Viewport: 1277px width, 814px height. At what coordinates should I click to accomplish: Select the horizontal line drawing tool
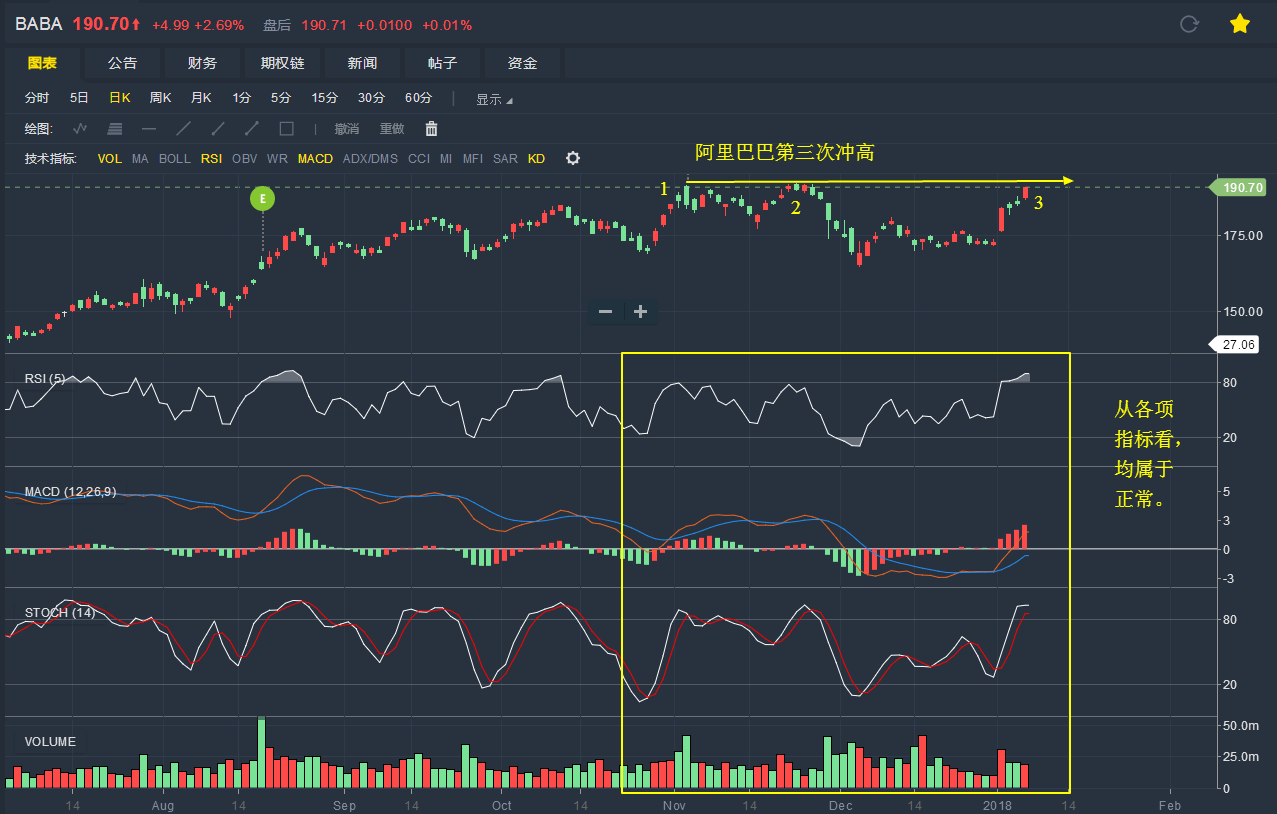[x=149, y=128]
